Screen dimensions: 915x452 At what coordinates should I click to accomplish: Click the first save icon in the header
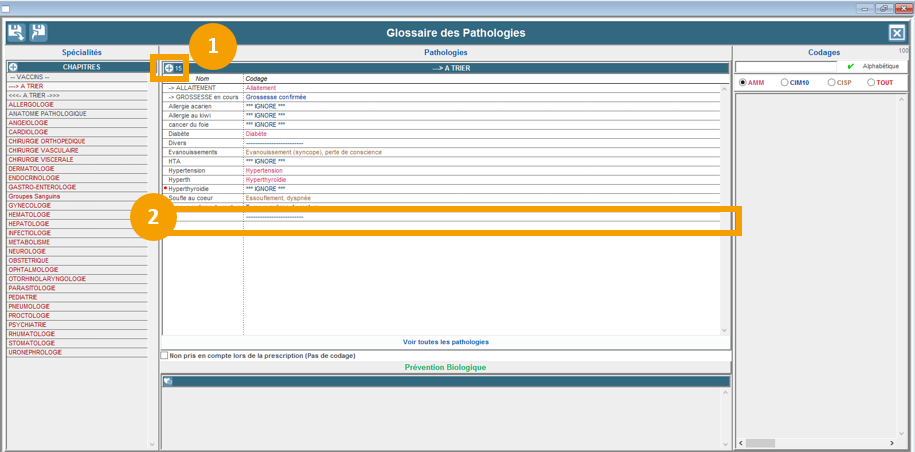(16, 33)
